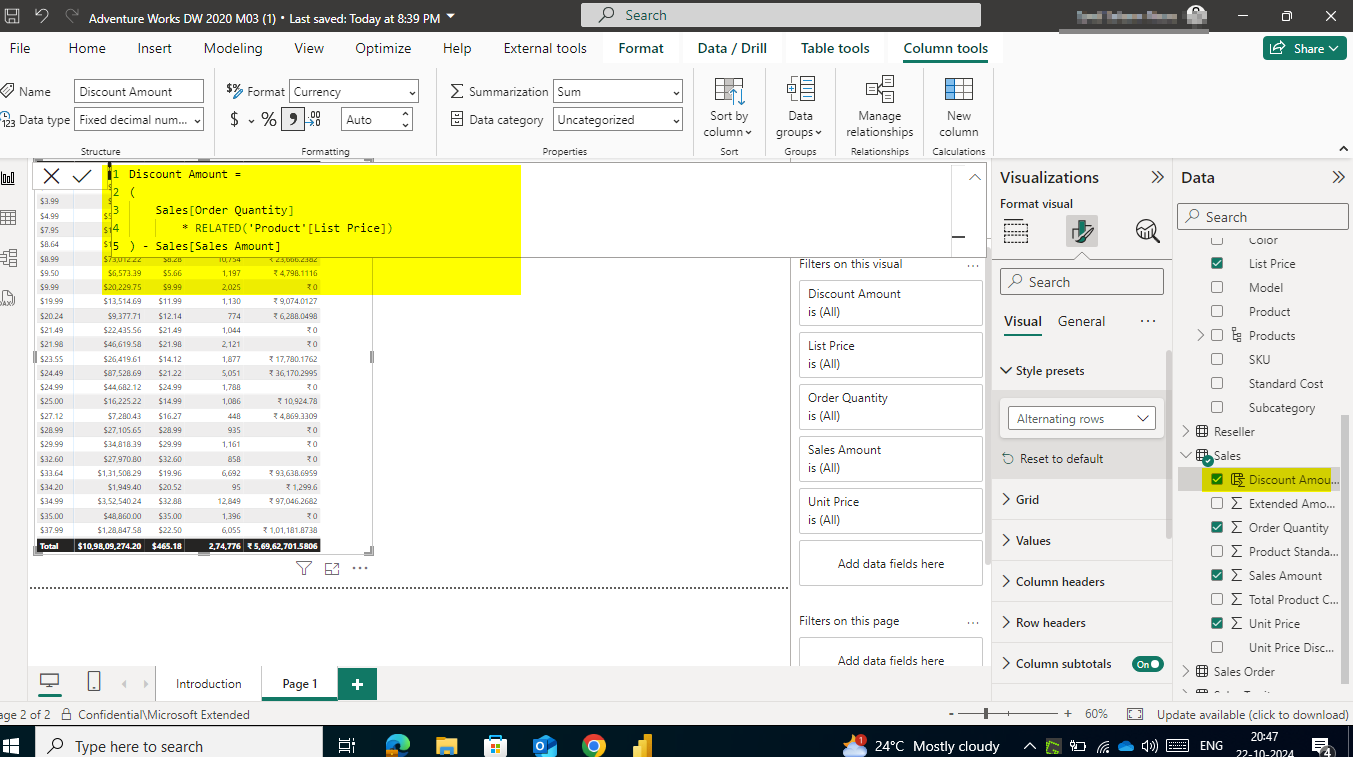Screen dimensions: 1353x757
Task: Open the Data groups tool
Action: click(x=800, y=107)
